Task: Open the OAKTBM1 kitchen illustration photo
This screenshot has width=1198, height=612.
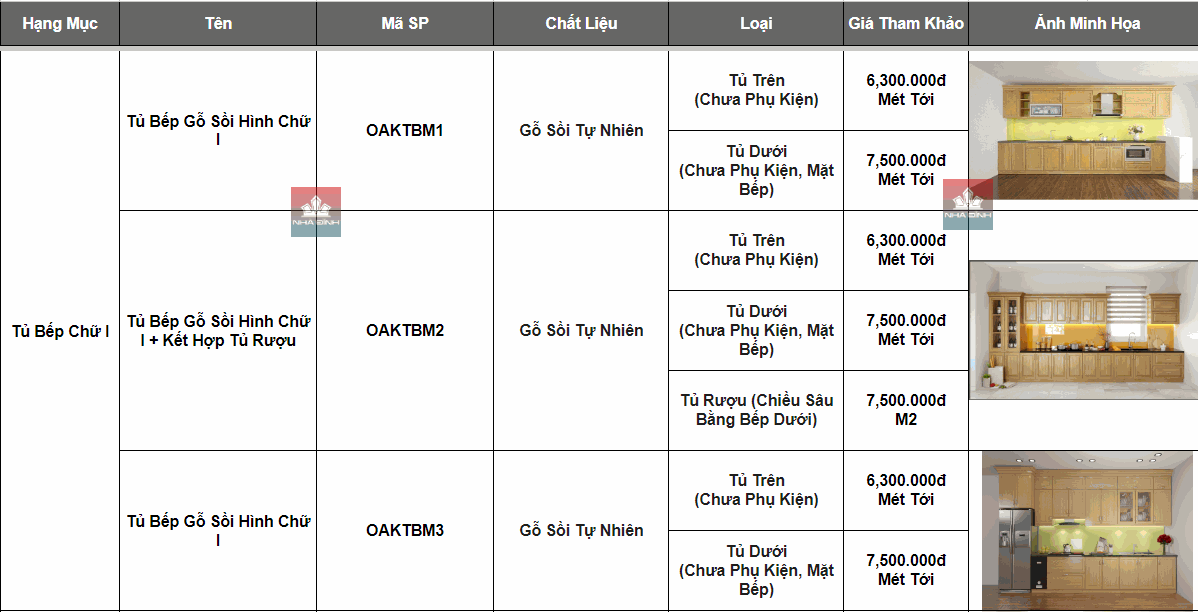Action: tap(1083, 130)
